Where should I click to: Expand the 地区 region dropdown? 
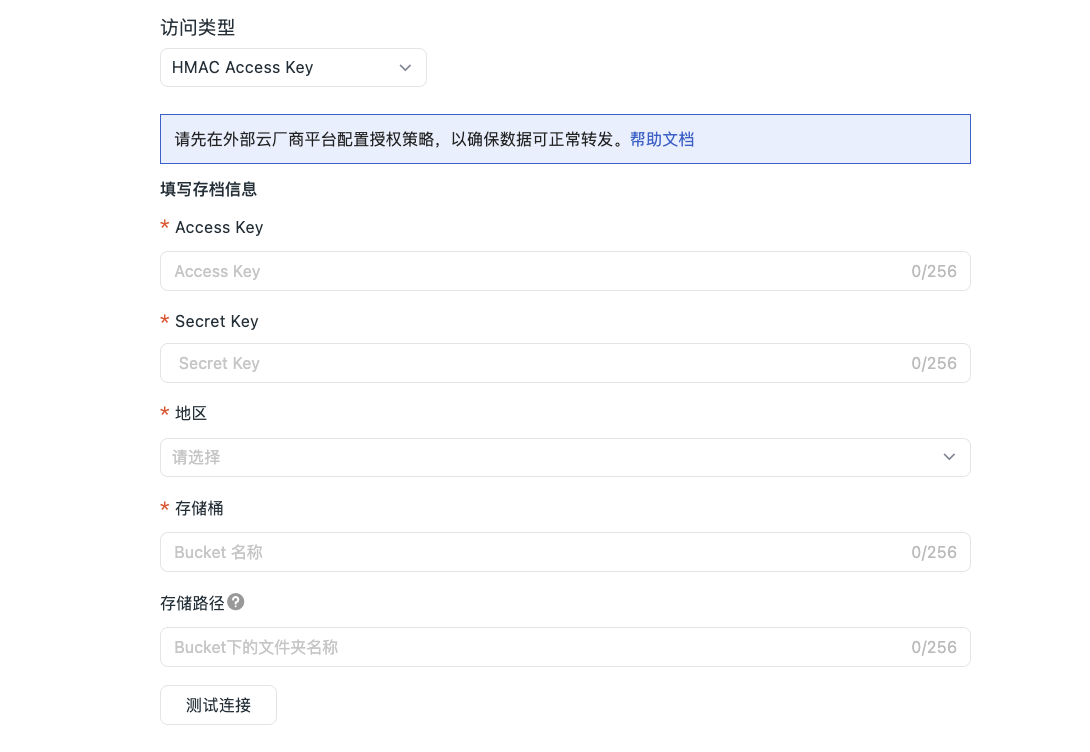[x=565, y=457]
